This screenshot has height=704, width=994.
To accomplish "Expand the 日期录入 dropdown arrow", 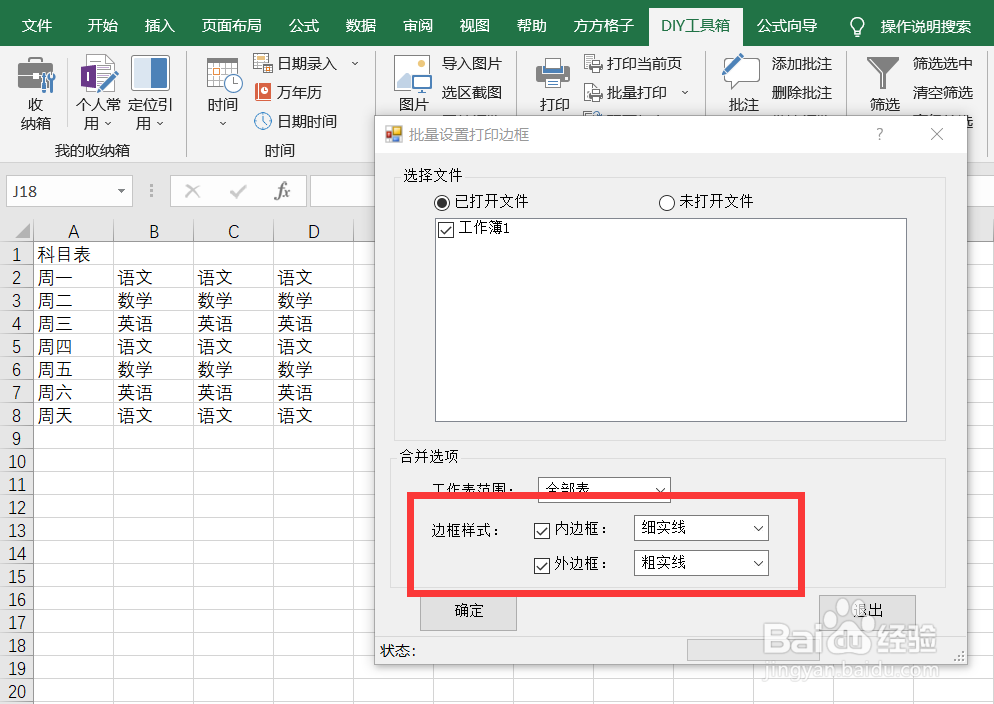I will click(355, 62).
